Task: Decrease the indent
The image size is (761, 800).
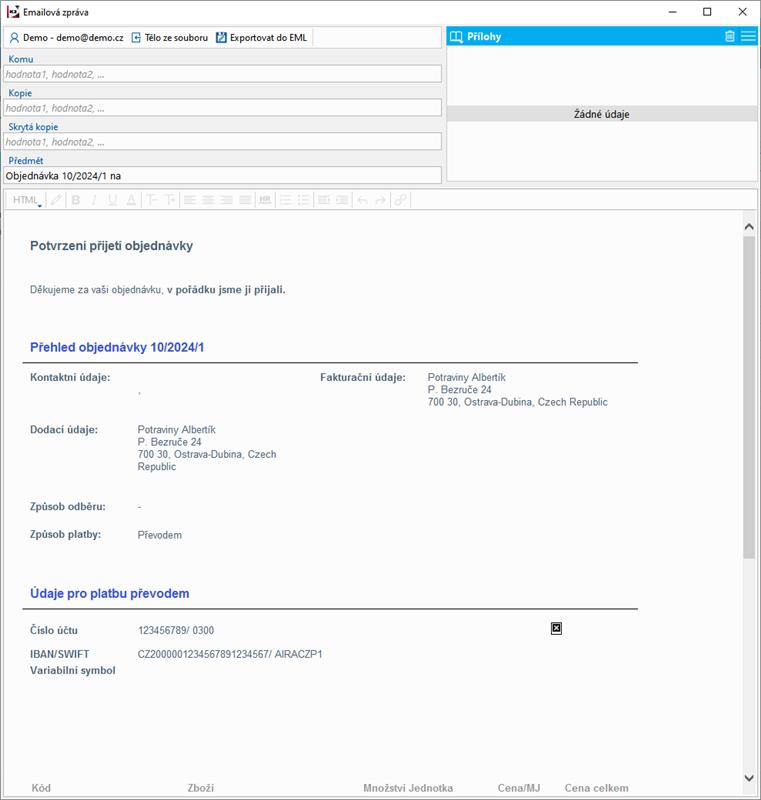Action: click(323, 200)
